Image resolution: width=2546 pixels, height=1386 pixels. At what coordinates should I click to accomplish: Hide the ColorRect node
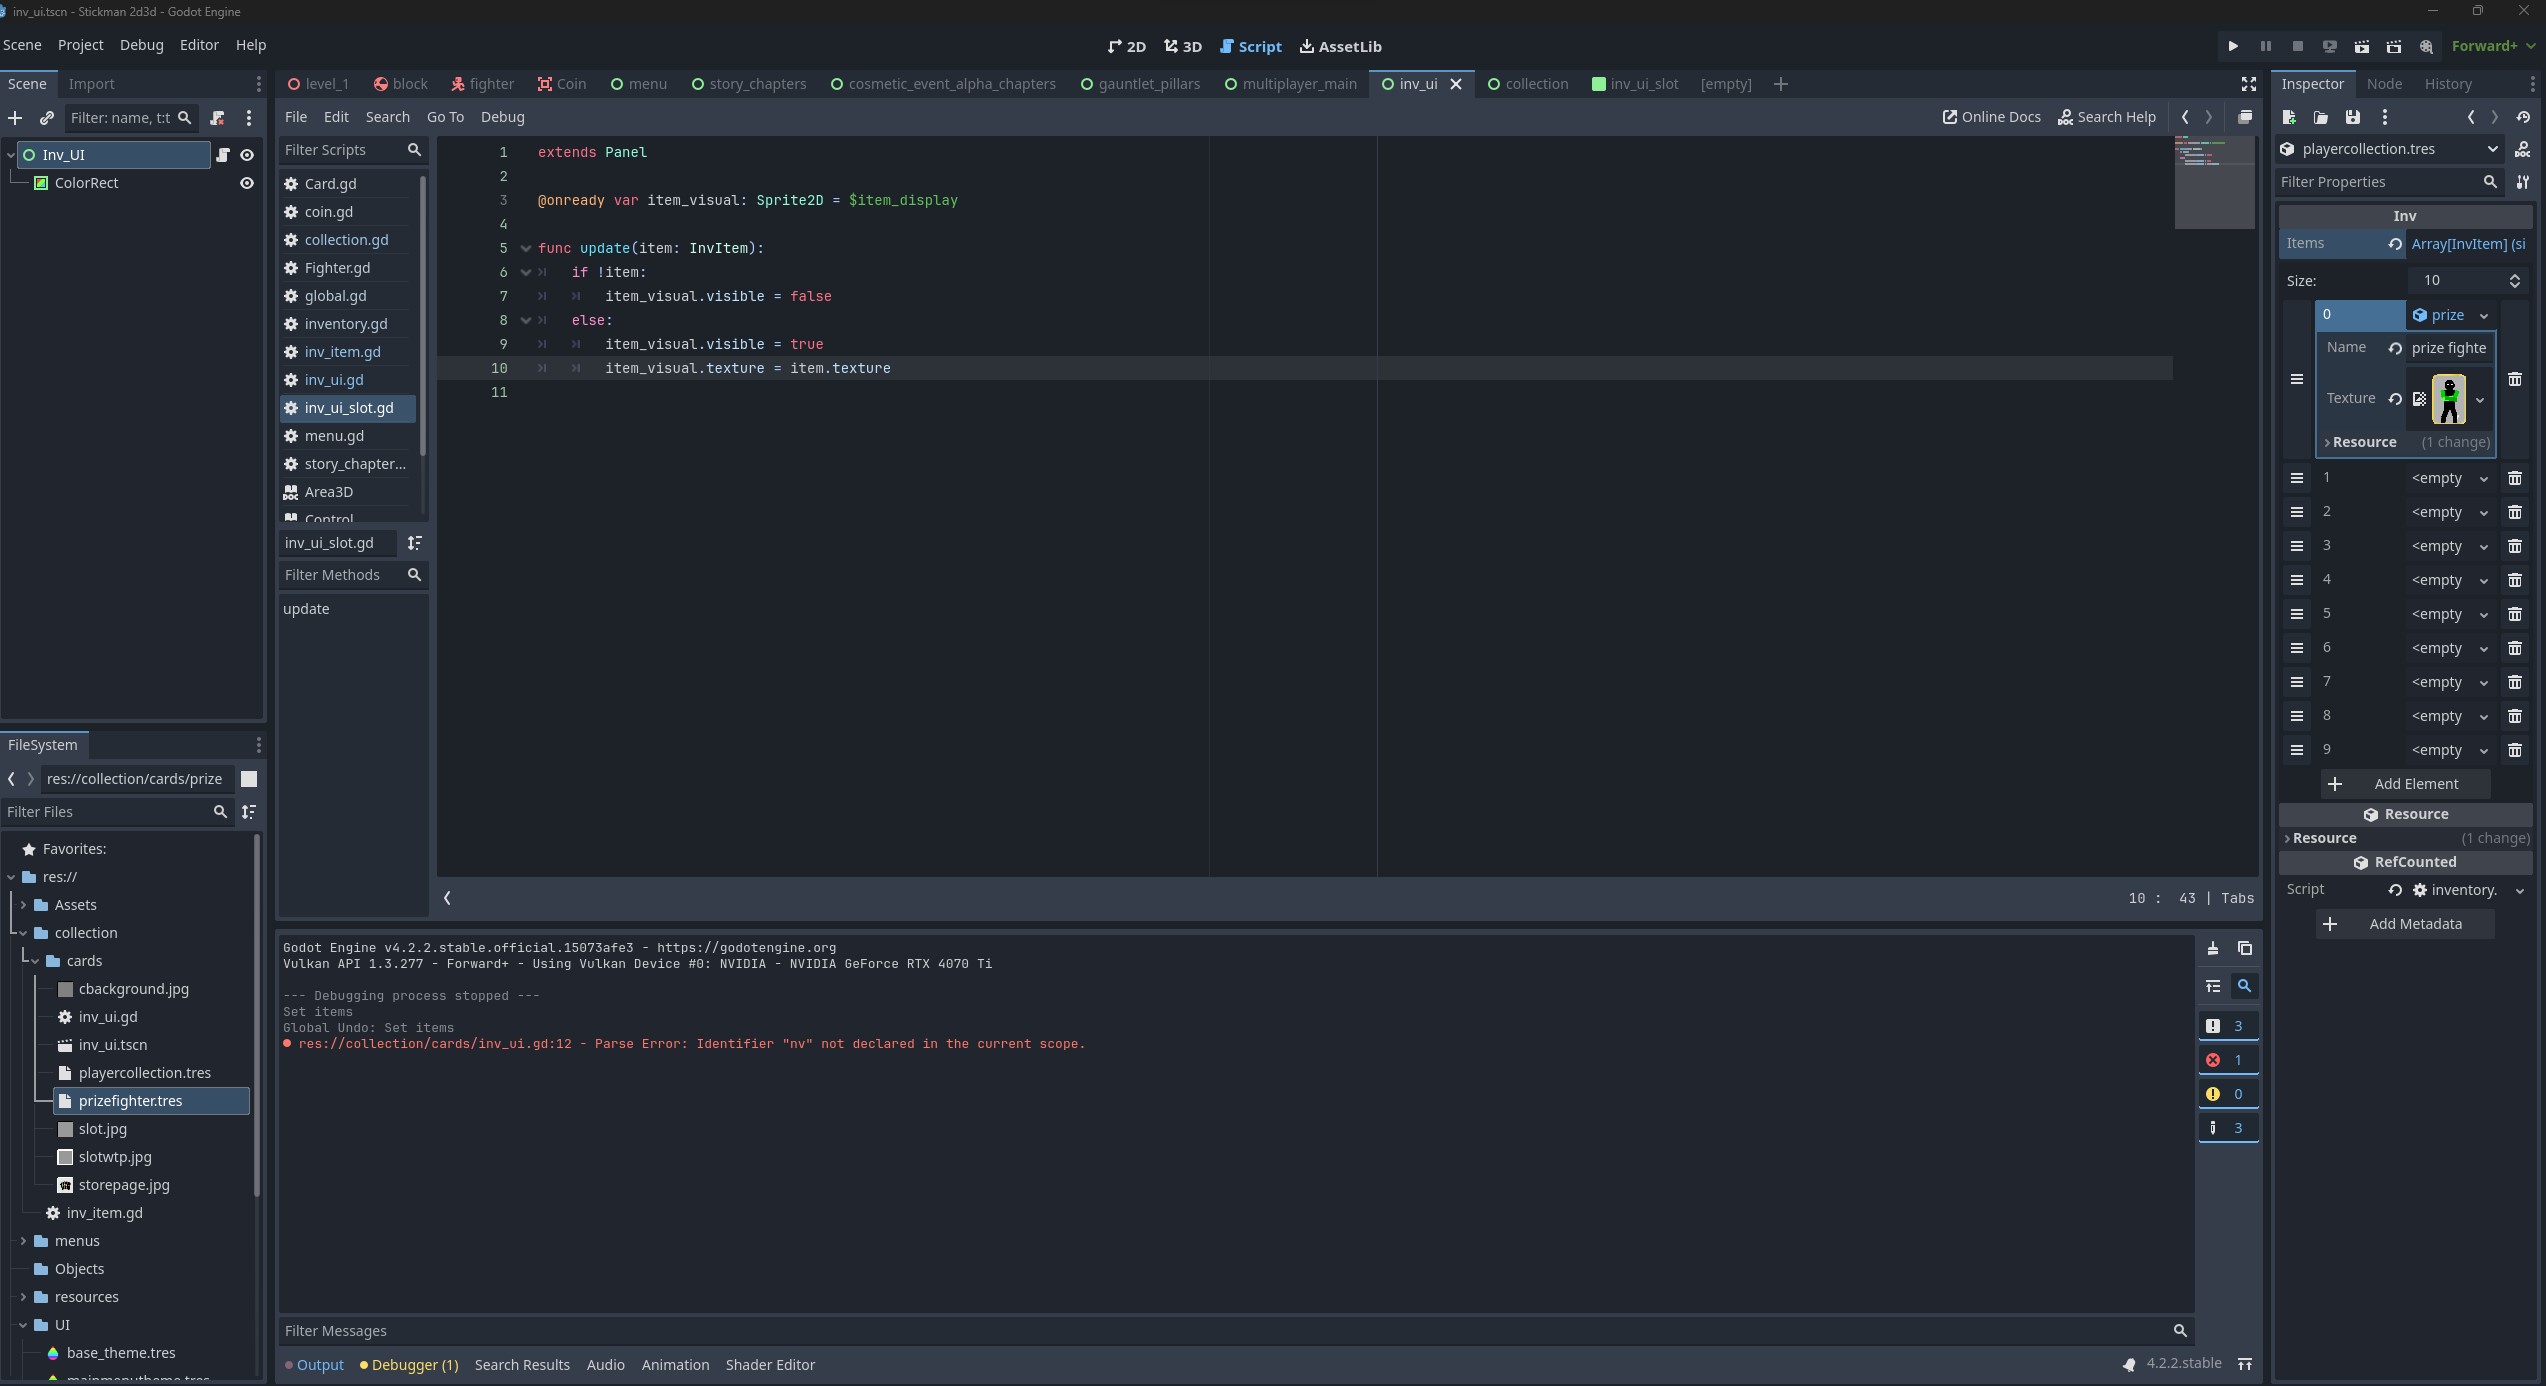point(246,183)
